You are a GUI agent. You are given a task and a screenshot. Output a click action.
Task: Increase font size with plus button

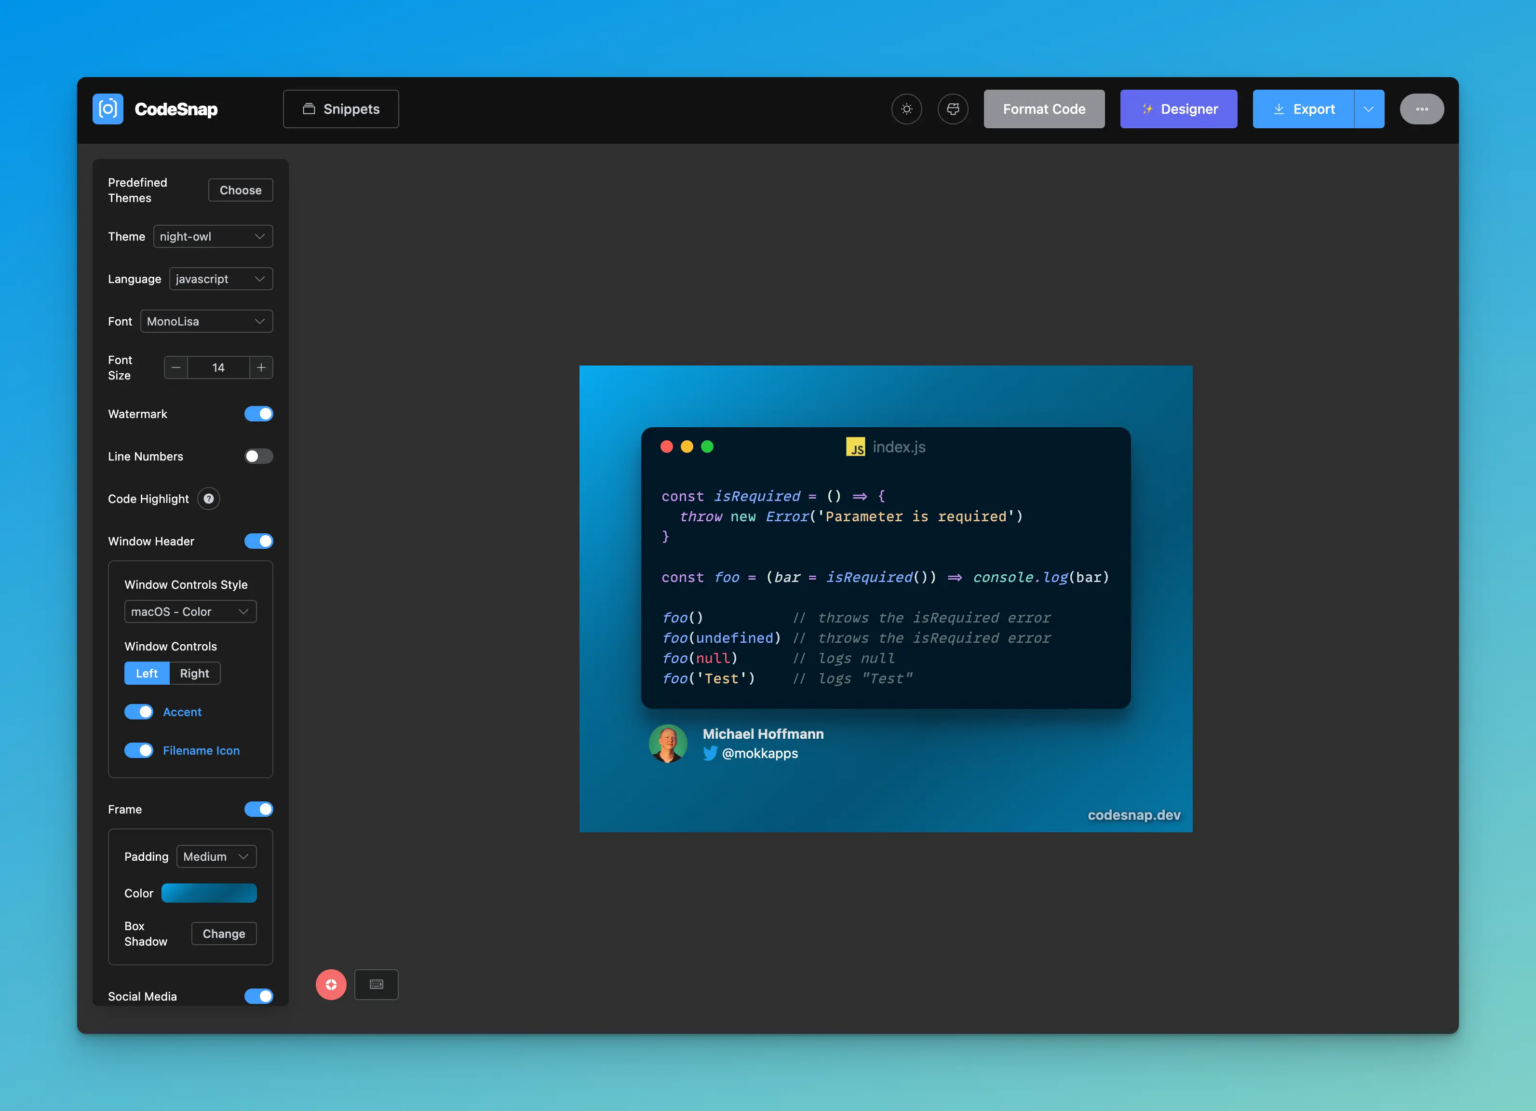click(261, 368)
